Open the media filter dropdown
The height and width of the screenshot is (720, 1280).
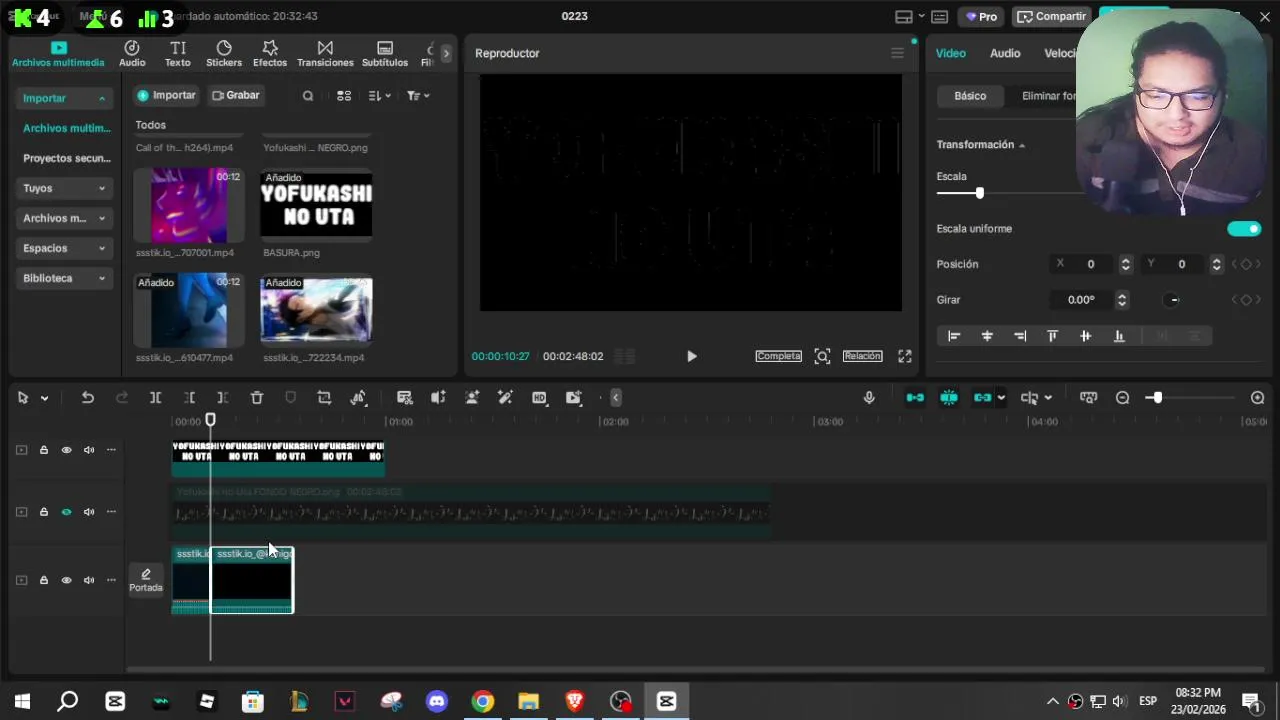pyautogui.click(x=418, y=96)
